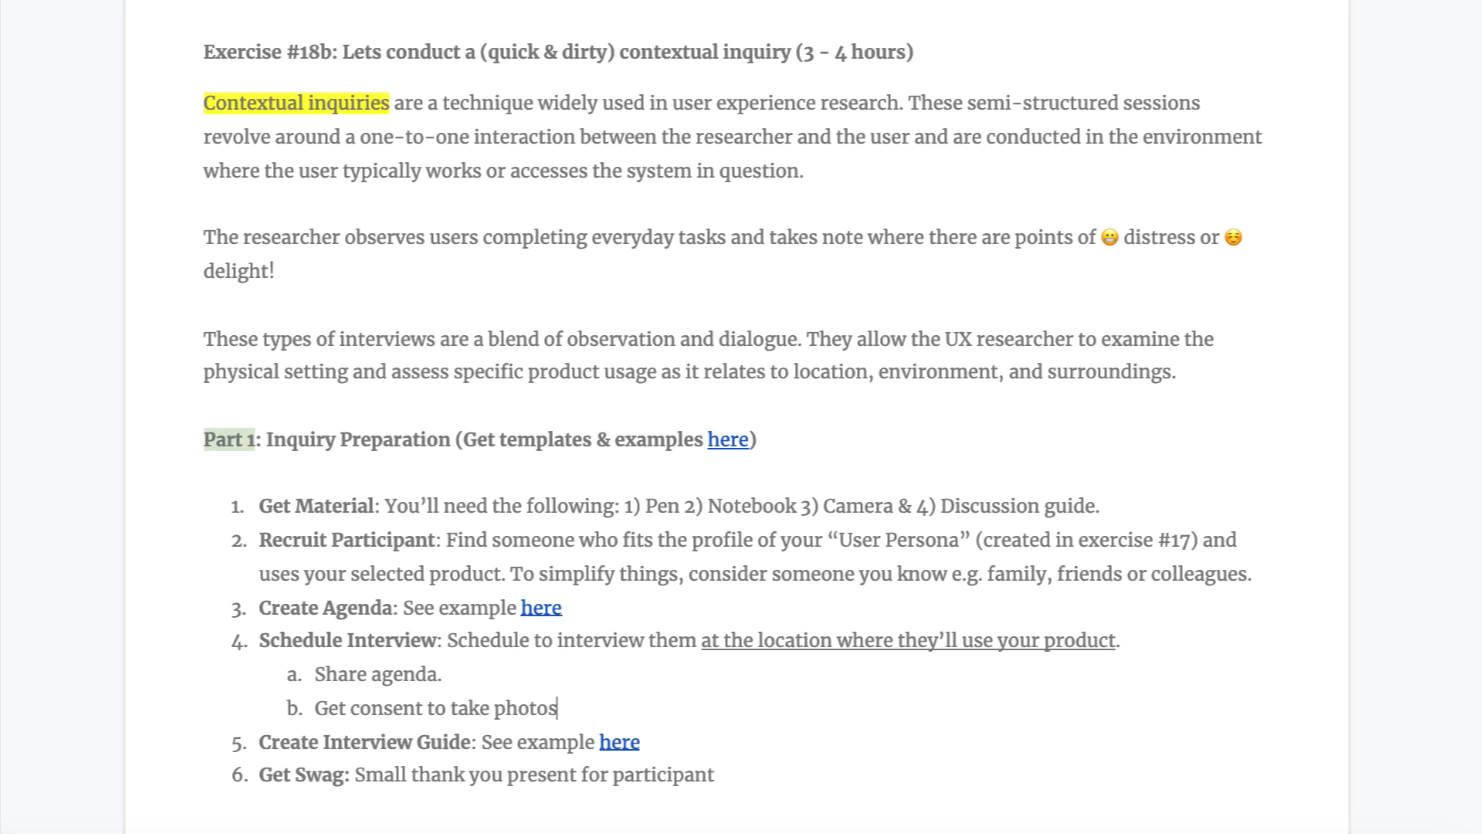
Task: Click the 'Get Swag:' list item
Action: click(486, 775)
